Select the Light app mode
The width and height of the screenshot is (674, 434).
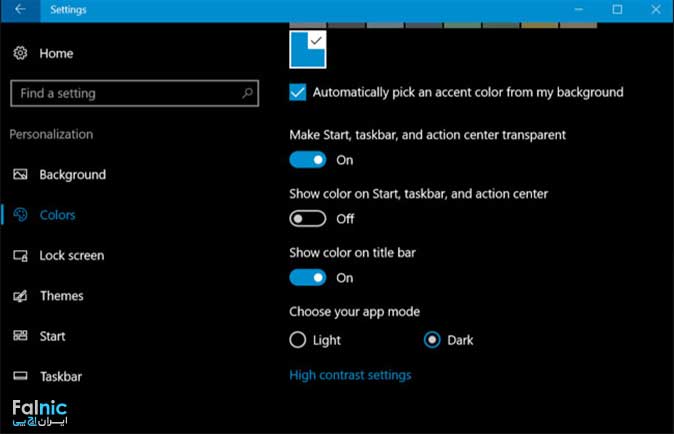tap(297, 340)
